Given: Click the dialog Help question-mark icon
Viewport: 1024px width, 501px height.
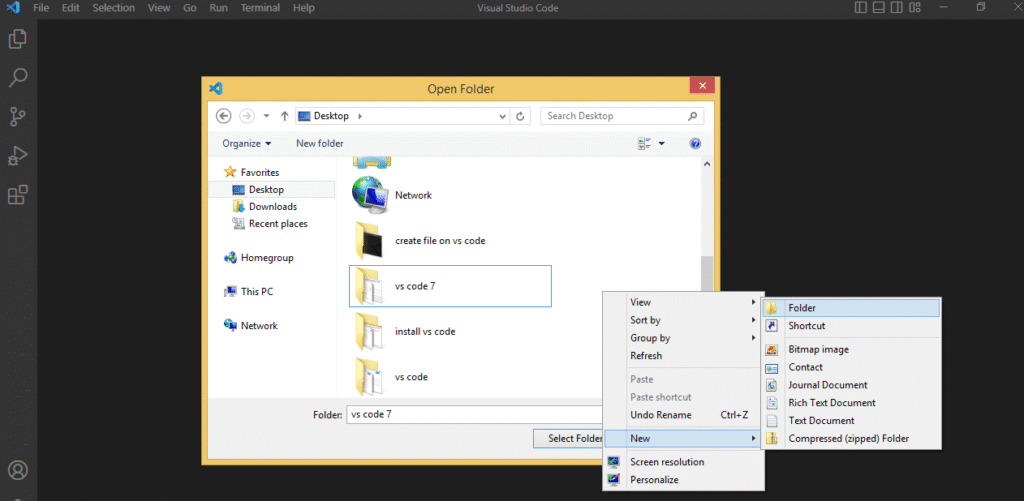Looking at the screenshot, I should click(695, 144).
